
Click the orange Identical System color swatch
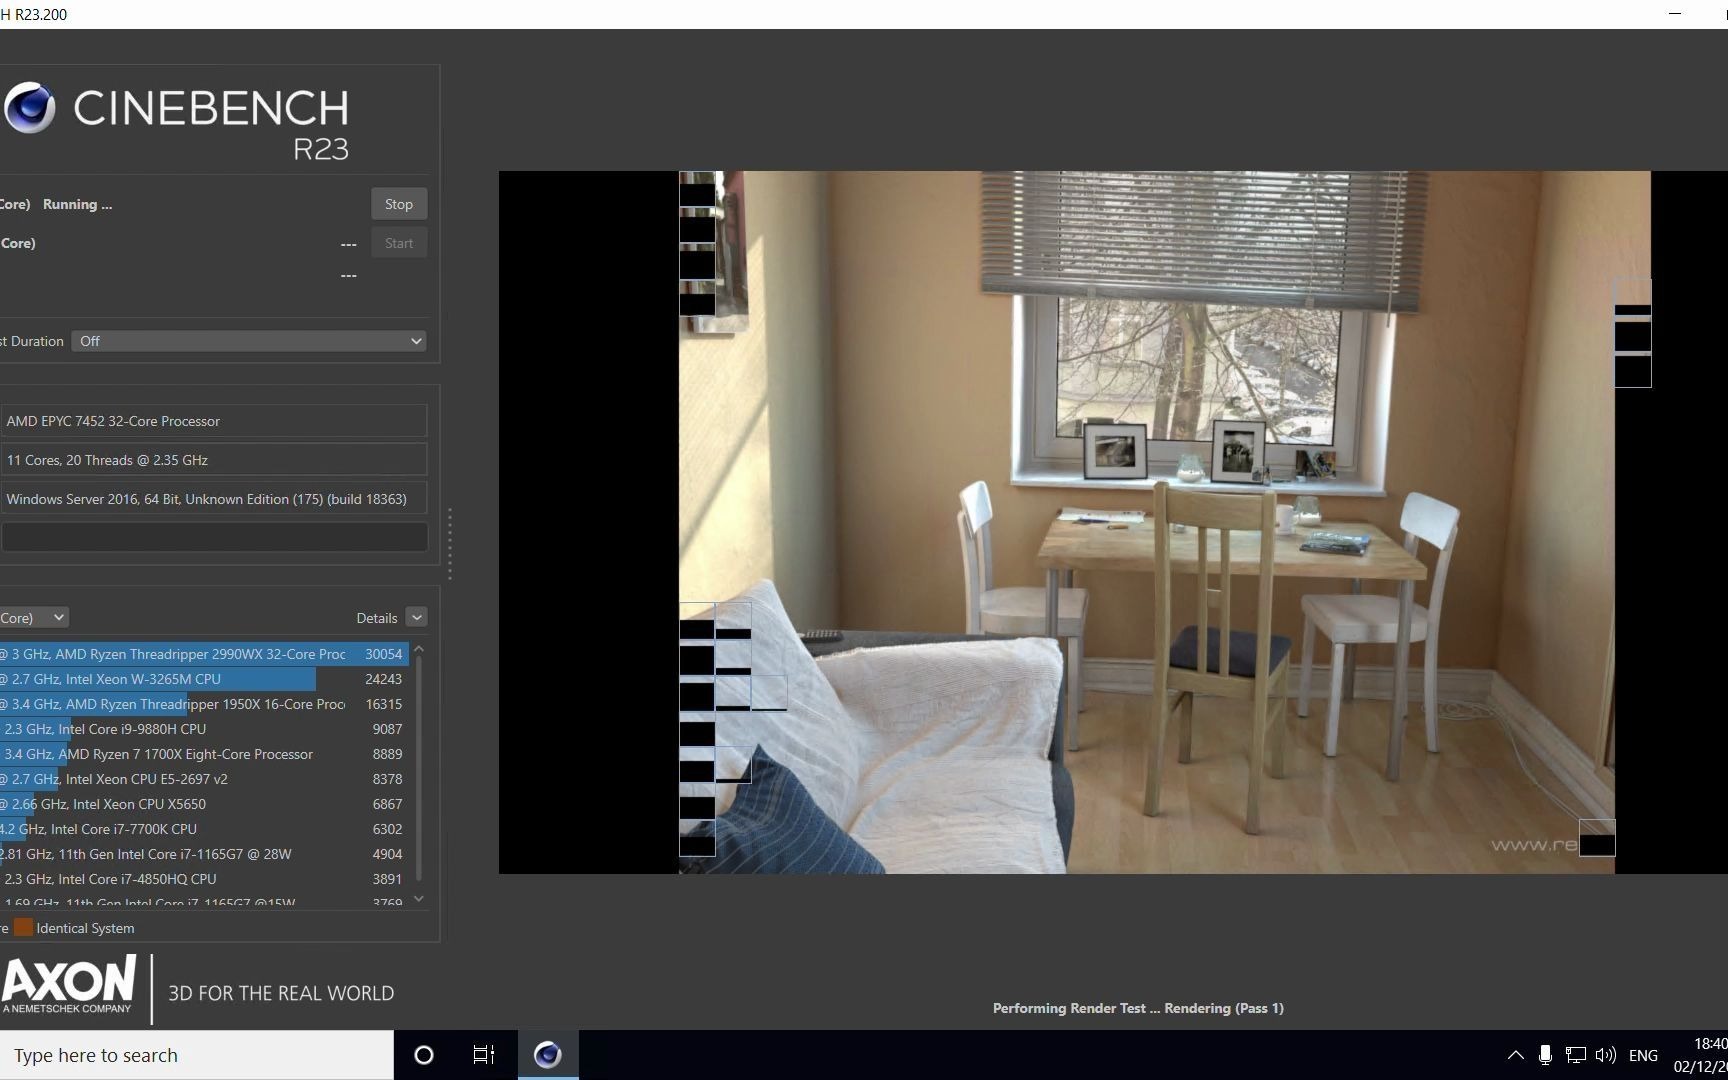(x=23, y=928)
